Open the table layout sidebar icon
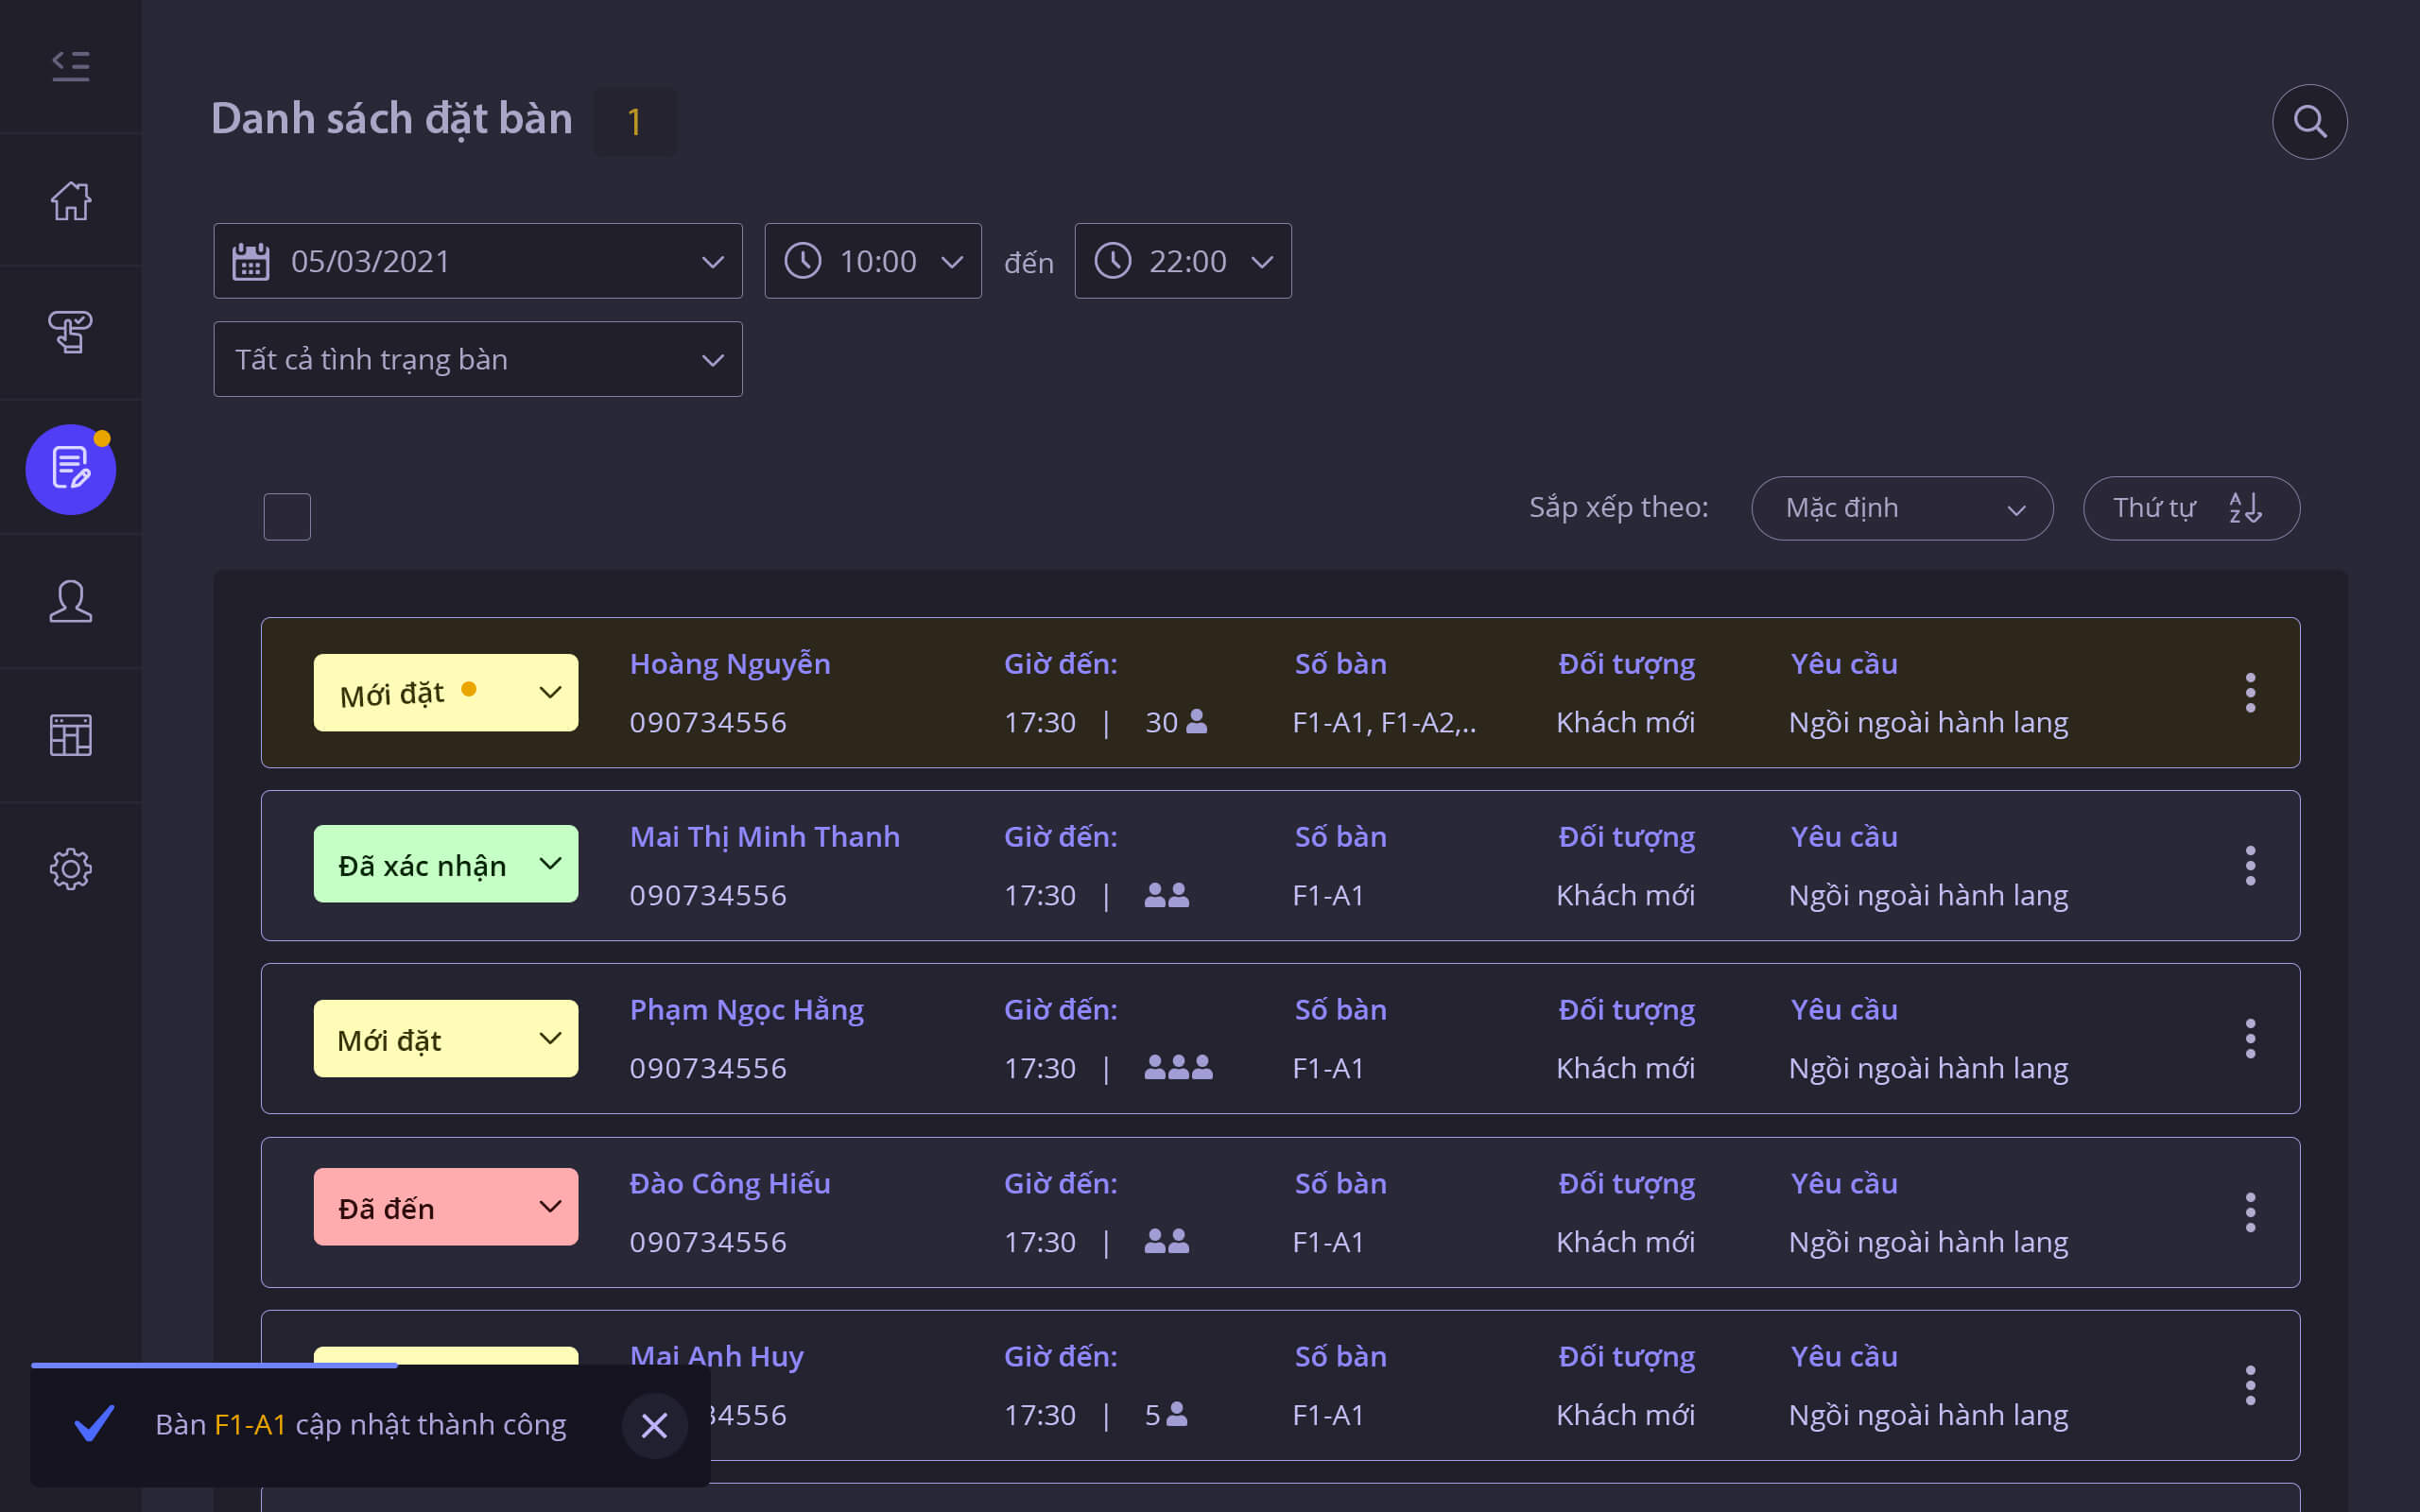2420x1512 pixels. click(70, 735)
